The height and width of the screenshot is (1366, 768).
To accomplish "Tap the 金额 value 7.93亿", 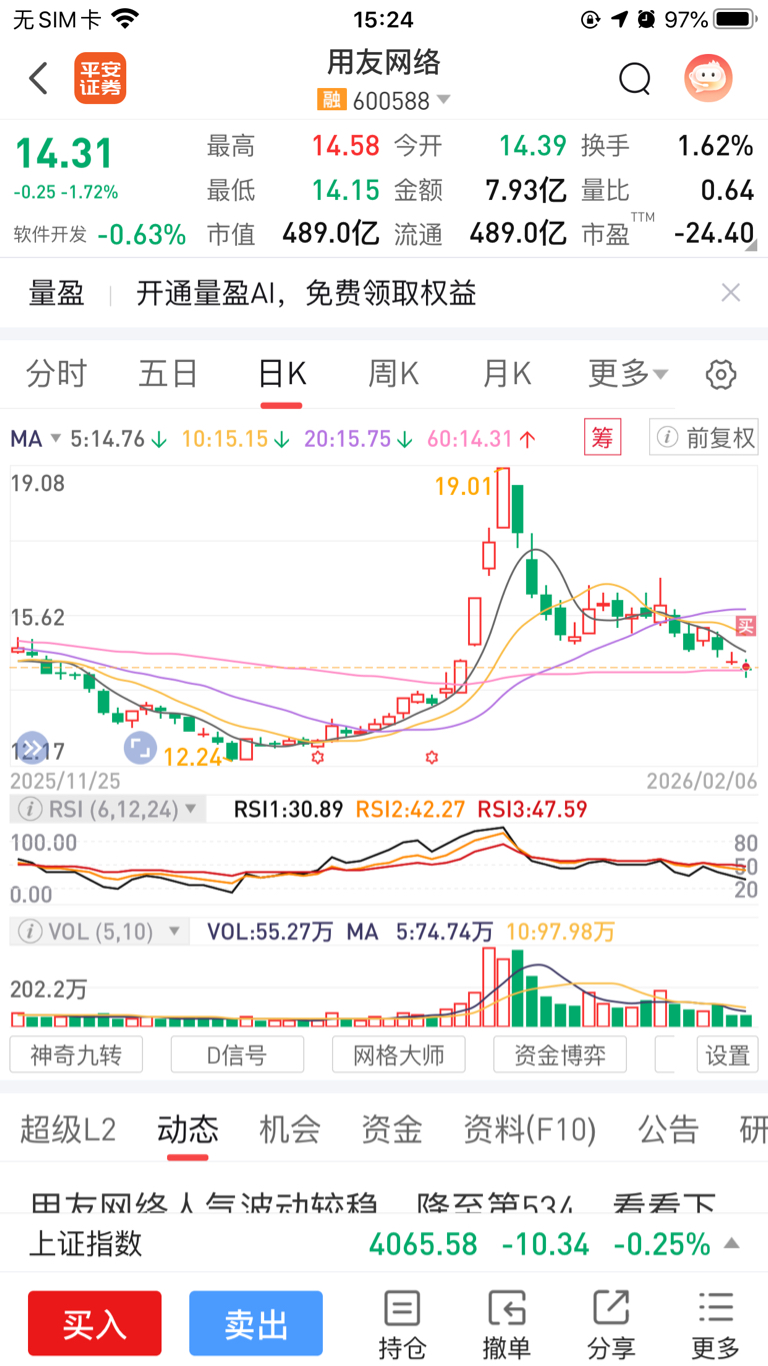I will point(526,190).
